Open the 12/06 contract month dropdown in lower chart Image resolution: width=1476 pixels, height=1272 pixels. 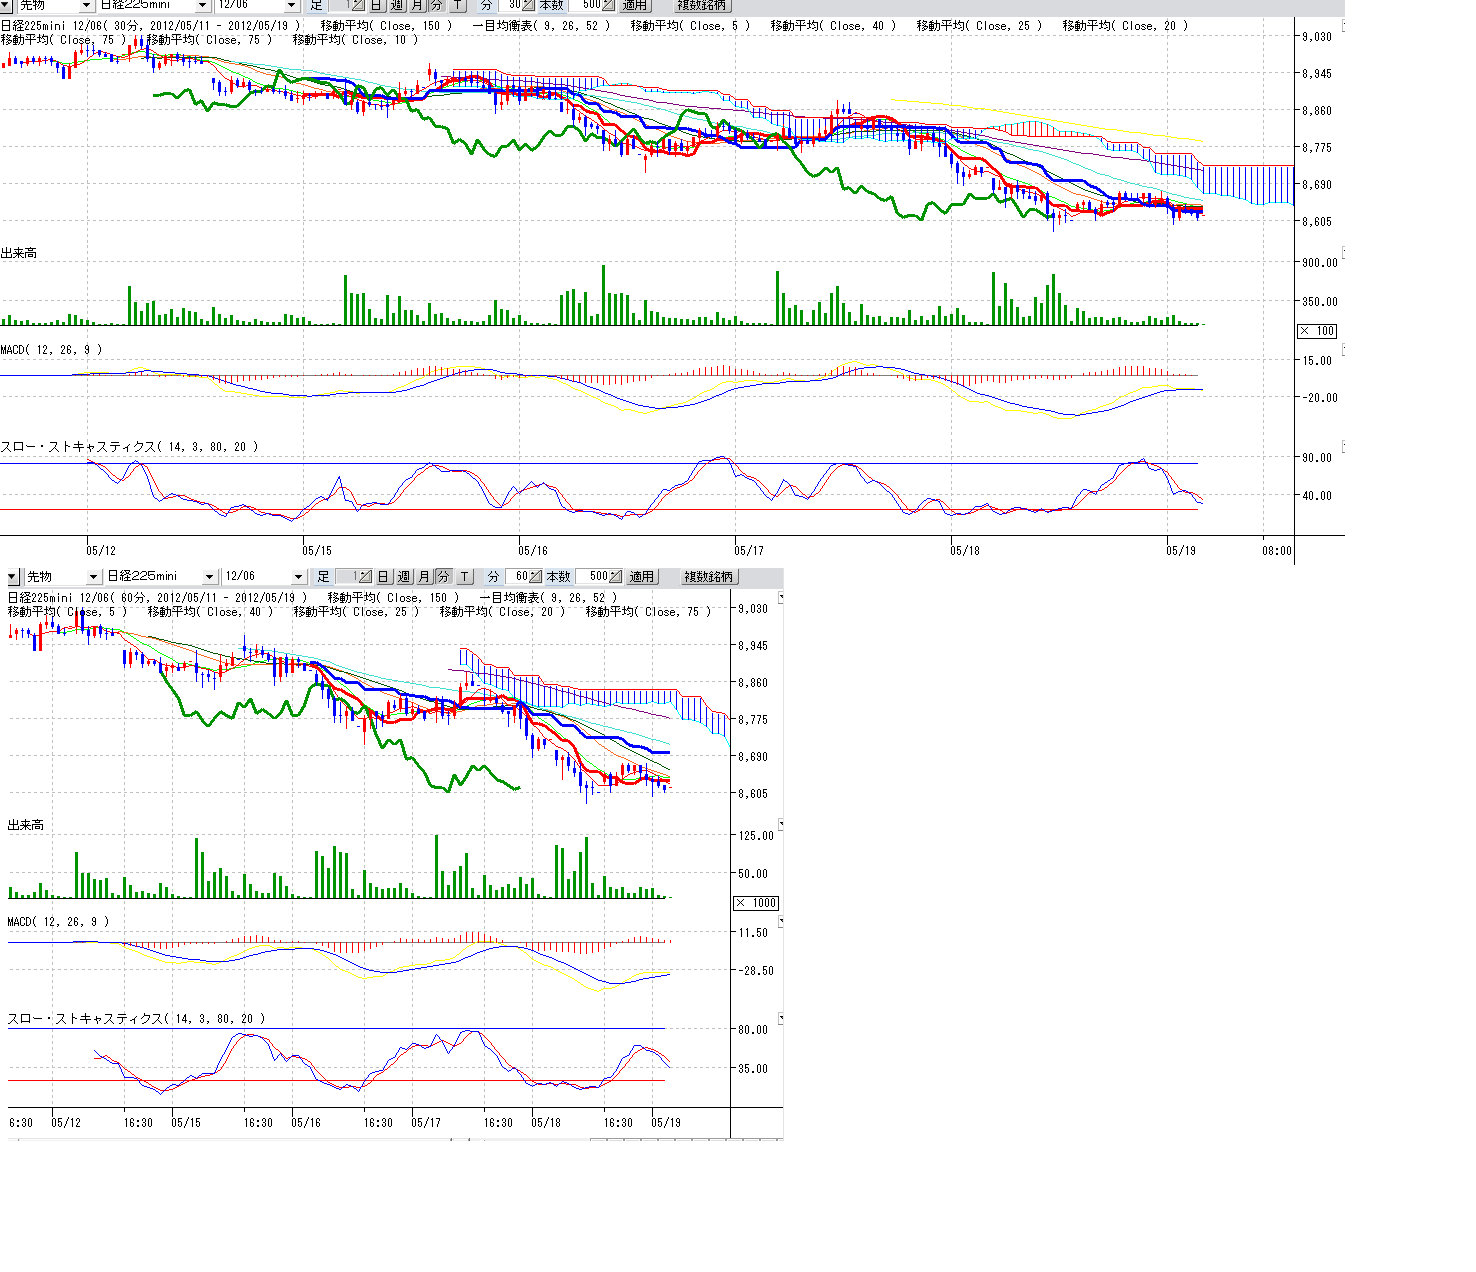297,577
